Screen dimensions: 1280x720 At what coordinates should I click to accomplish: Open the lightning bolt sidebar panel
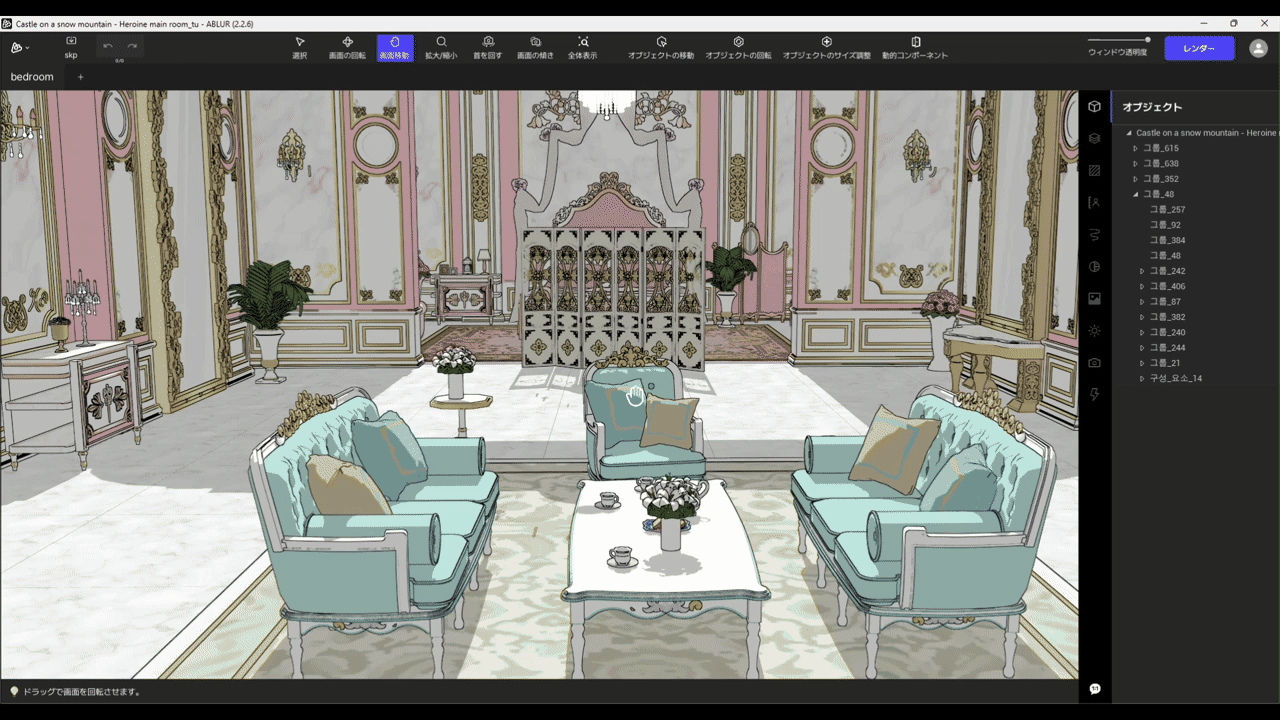pyautogui.click(x=1095, y=395)
